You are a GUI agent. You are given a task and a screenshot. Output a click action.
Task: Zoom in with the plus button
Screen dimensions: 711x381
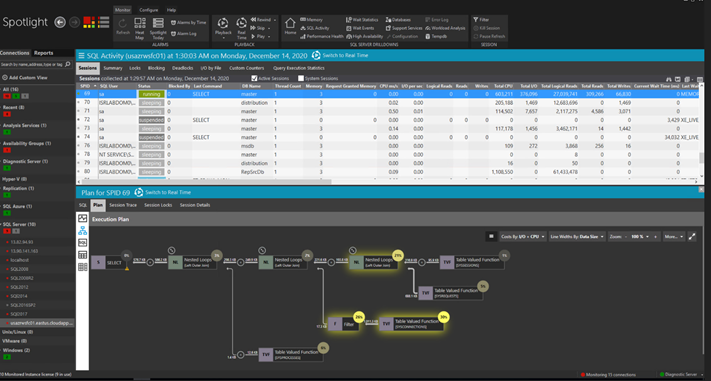655,237
